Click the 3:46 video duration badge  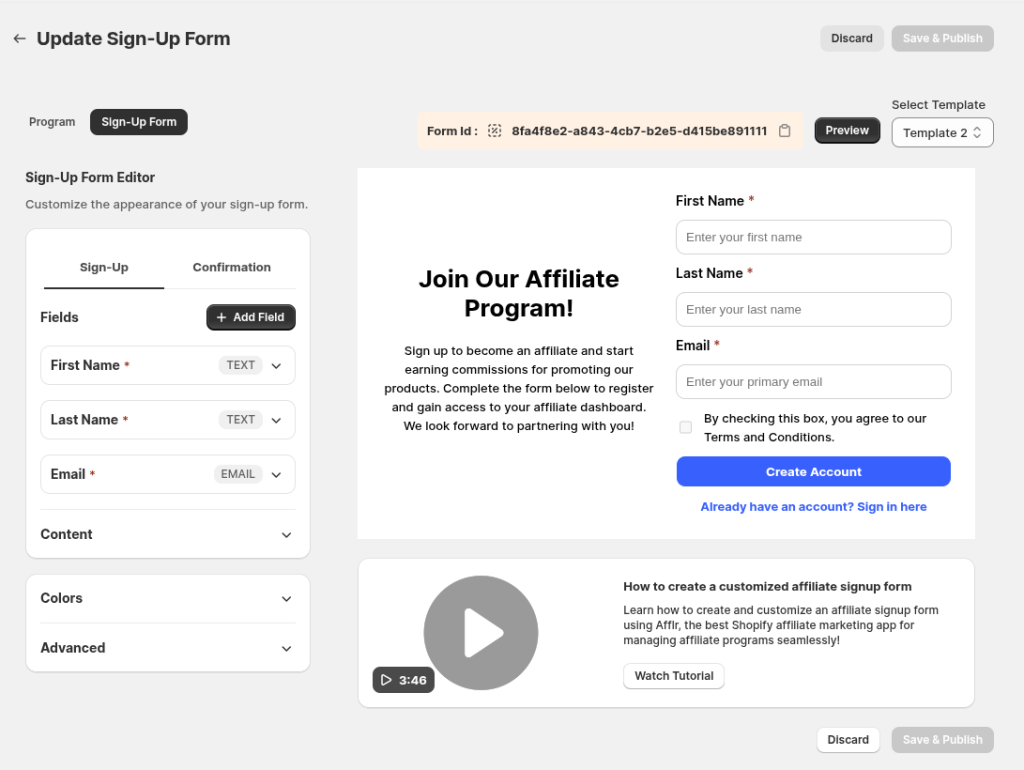pyautogui.click(x=403, y=680)
